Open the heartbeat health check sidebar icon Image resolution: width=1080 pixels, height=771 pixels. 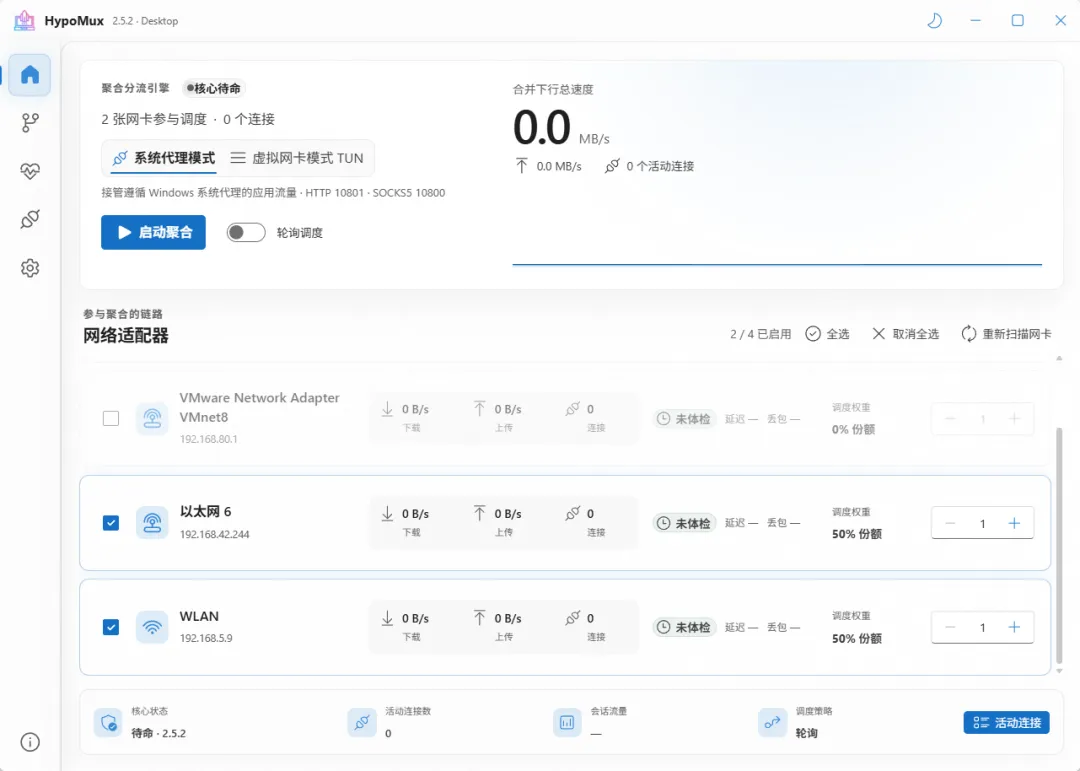[30, 171]
